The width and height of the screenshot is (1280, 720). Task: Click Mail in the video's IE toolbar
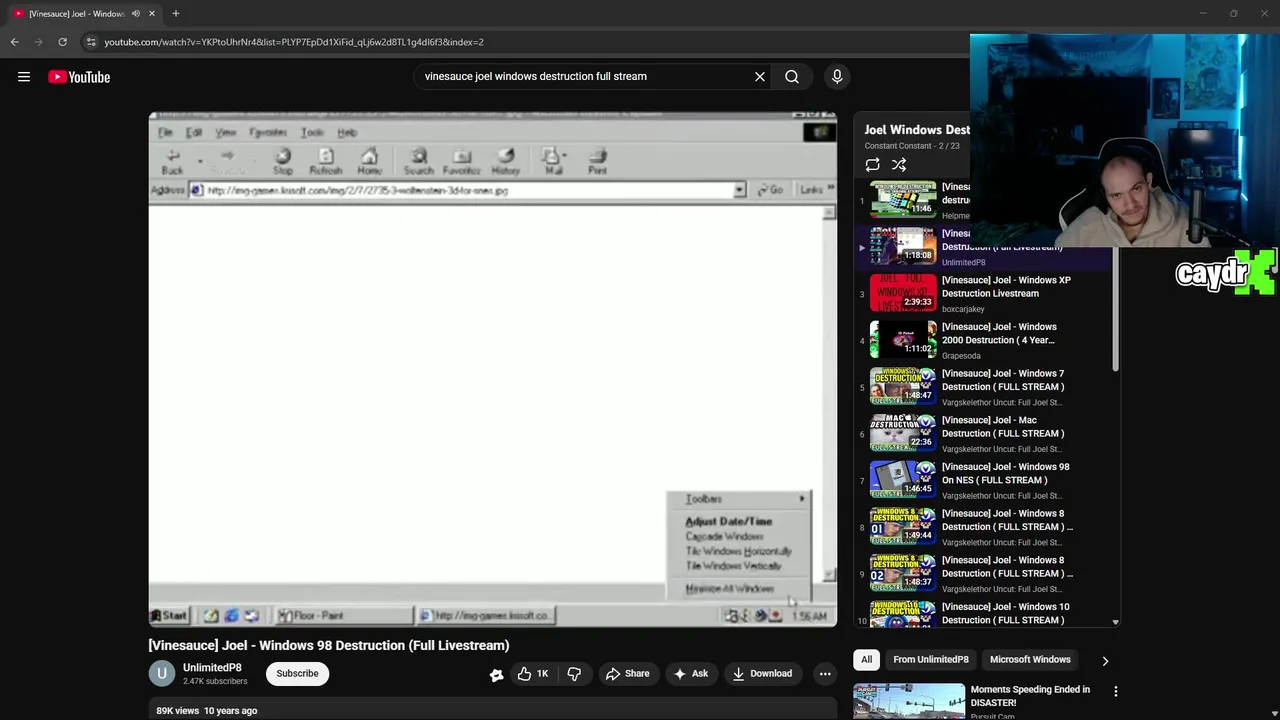click(x=552, y=161)
